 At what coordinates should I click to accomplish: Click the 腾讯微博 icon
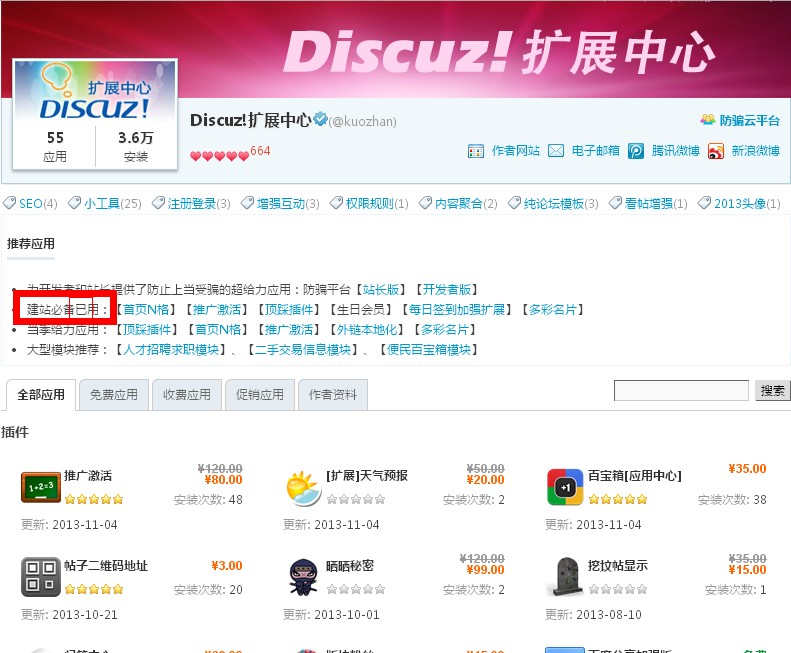636,151
